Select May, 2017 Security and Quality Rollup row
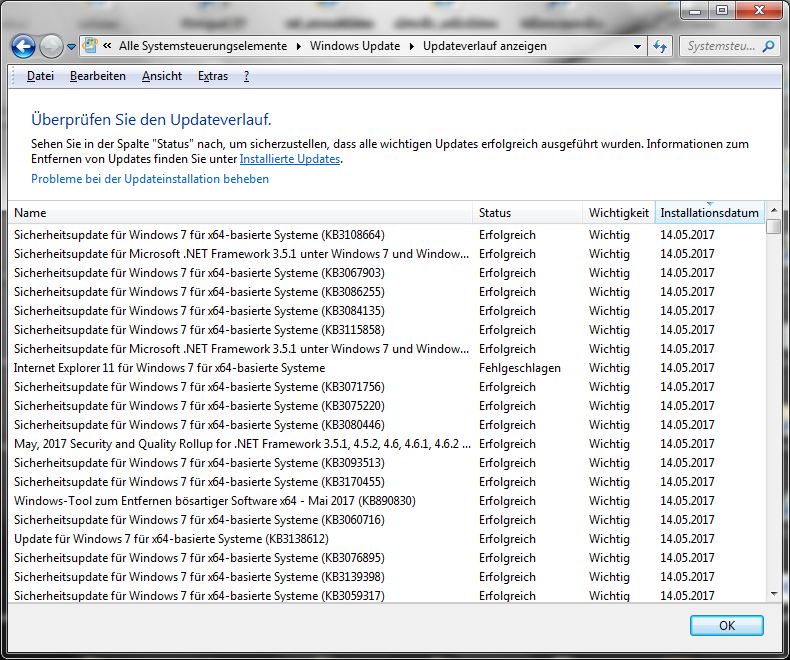Screen dimensions: 790x660 [x=387, y=444]
